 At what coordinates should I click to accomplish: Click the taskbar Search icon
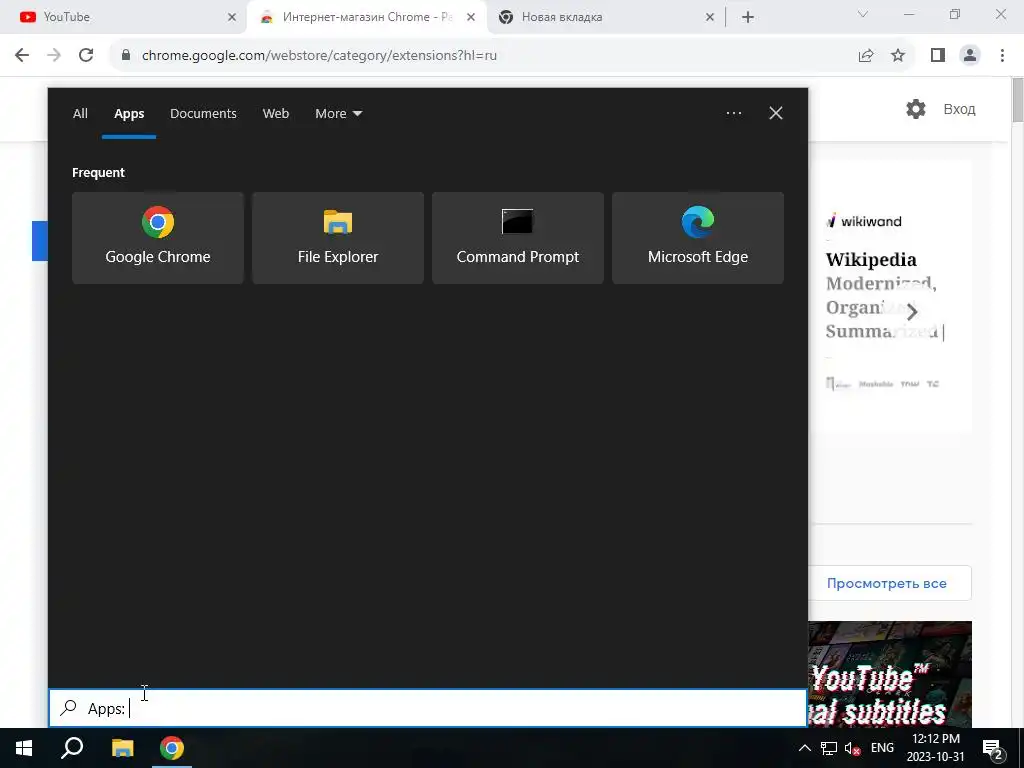click(x=72, y=748)
